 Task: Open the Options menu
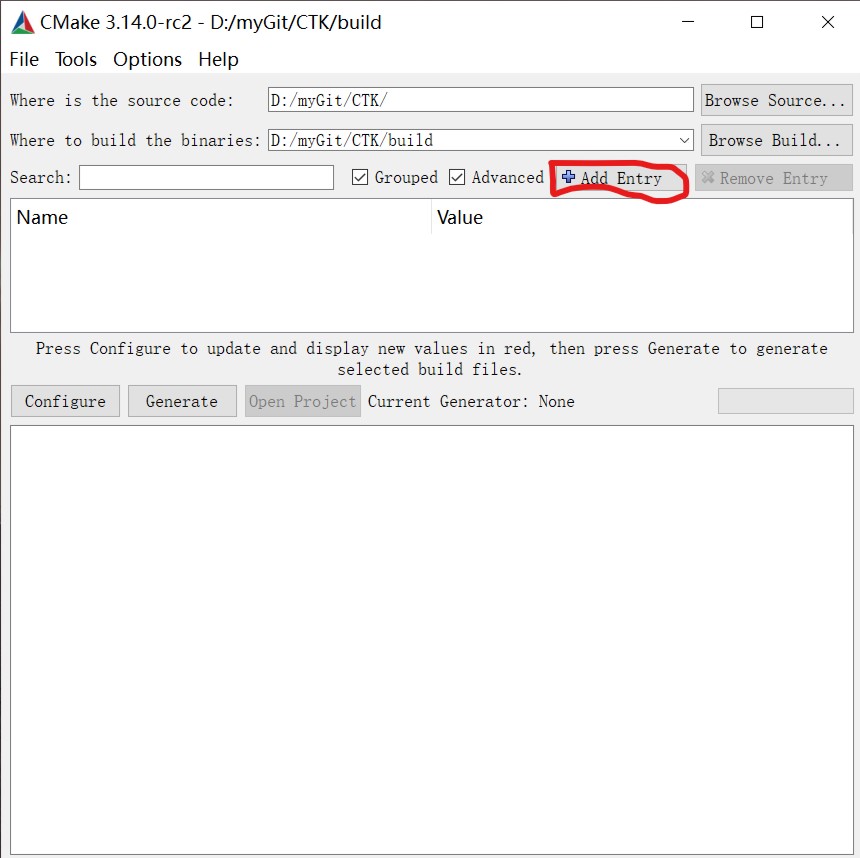pos(147,59)
